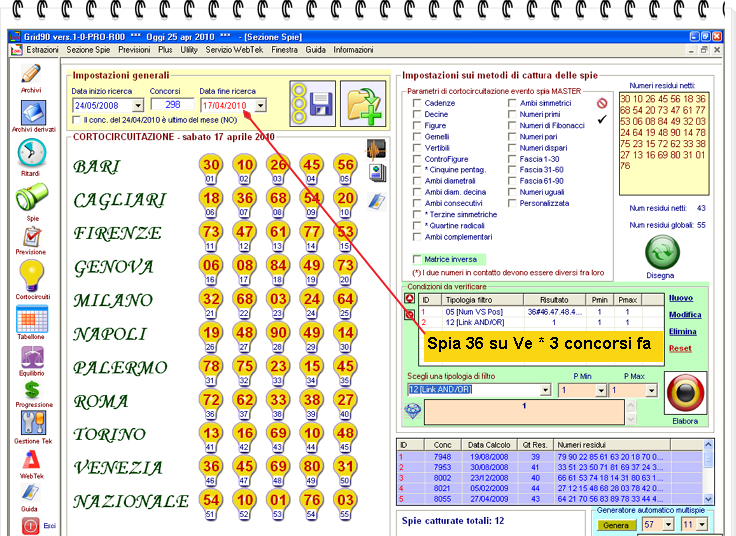This screenshot has height=536, width=736.
Task: Expand the tipologia di filtro combo box
Action: 545,390
